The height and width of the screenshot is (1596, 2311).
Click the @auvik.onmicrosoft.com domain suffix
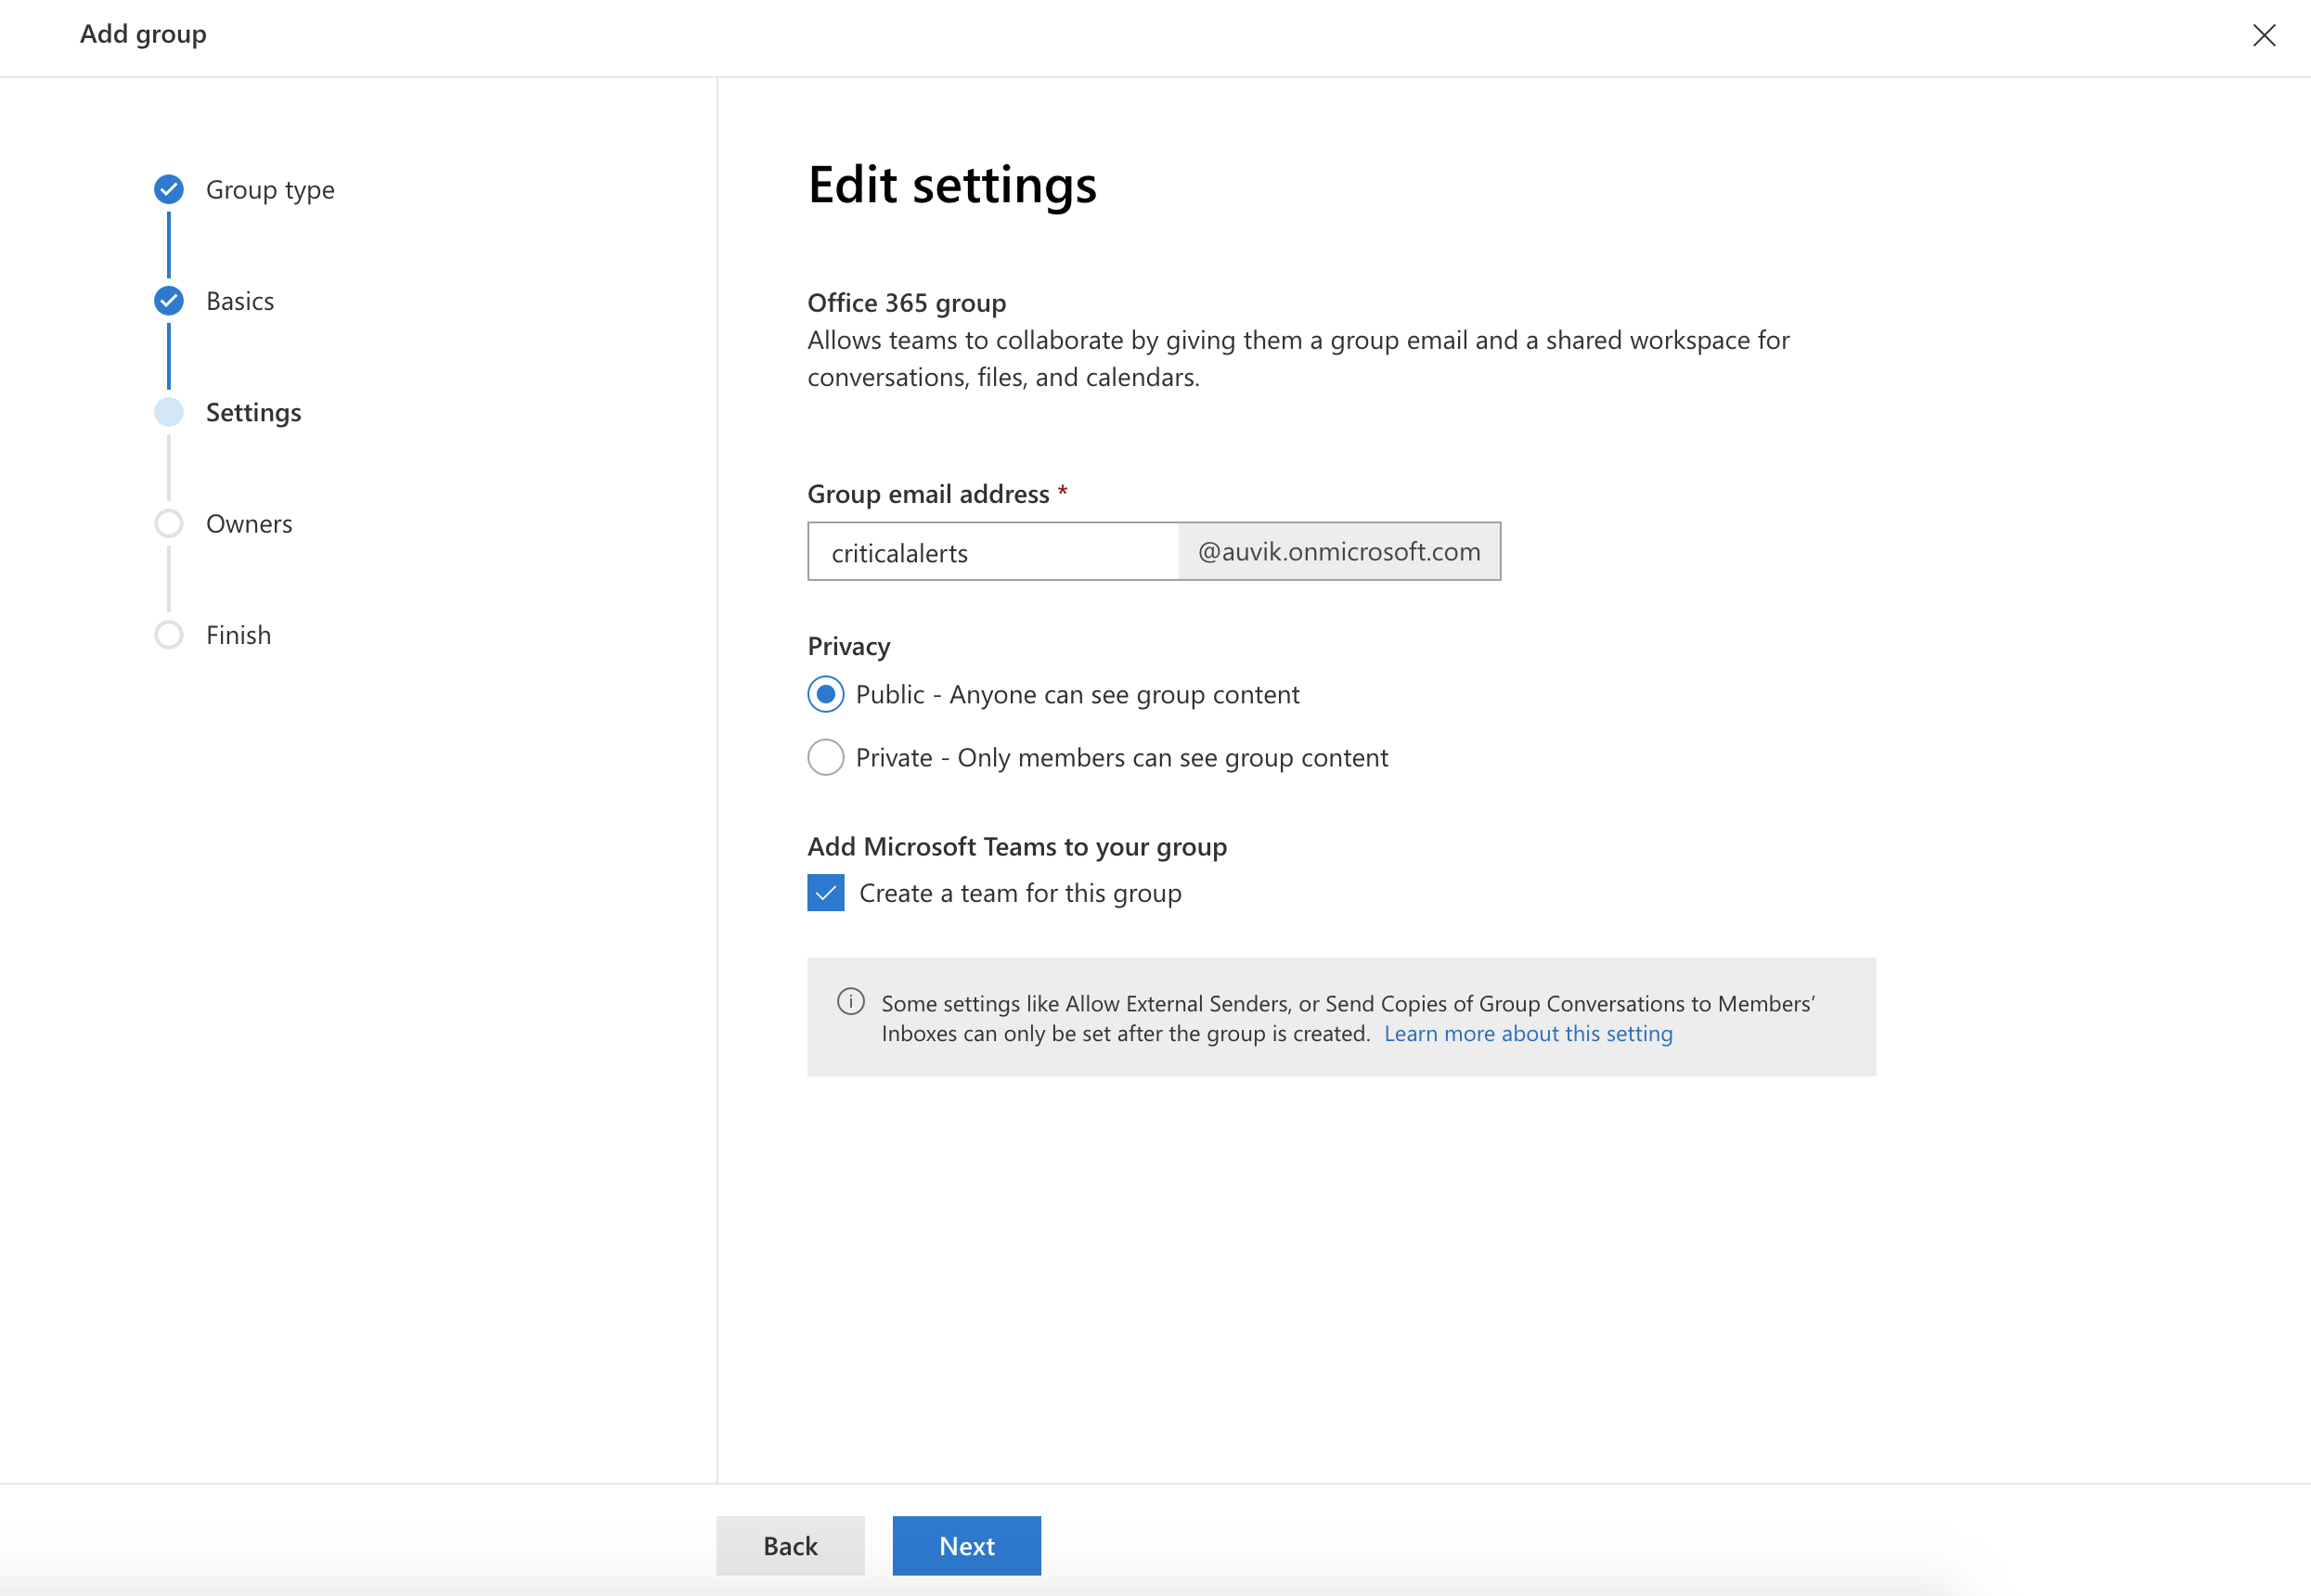[x=1339, y=551]
